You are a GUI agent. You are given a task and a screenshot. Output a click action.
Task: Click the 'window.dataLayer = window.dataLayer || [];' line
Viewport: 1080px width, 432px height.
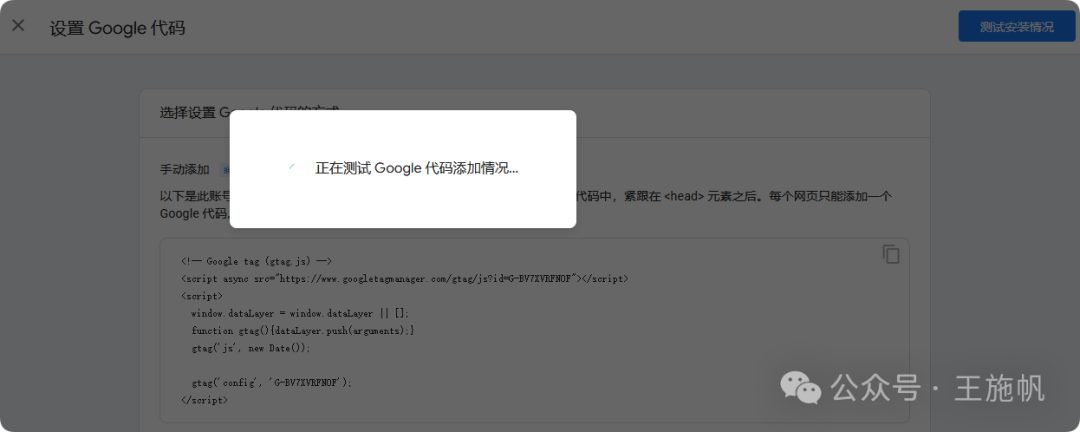coord(300,313)
